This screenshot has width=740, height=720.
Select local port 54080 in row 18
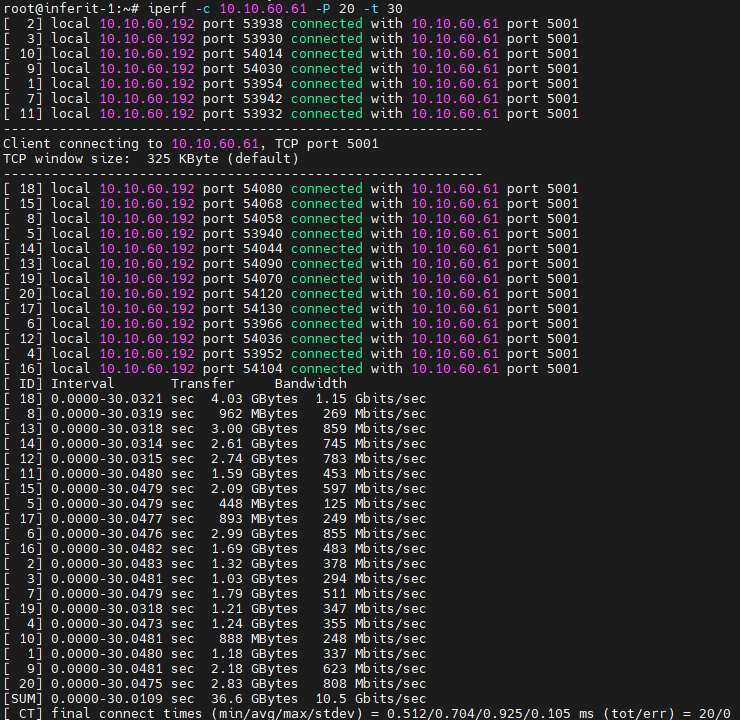[263, 189]
